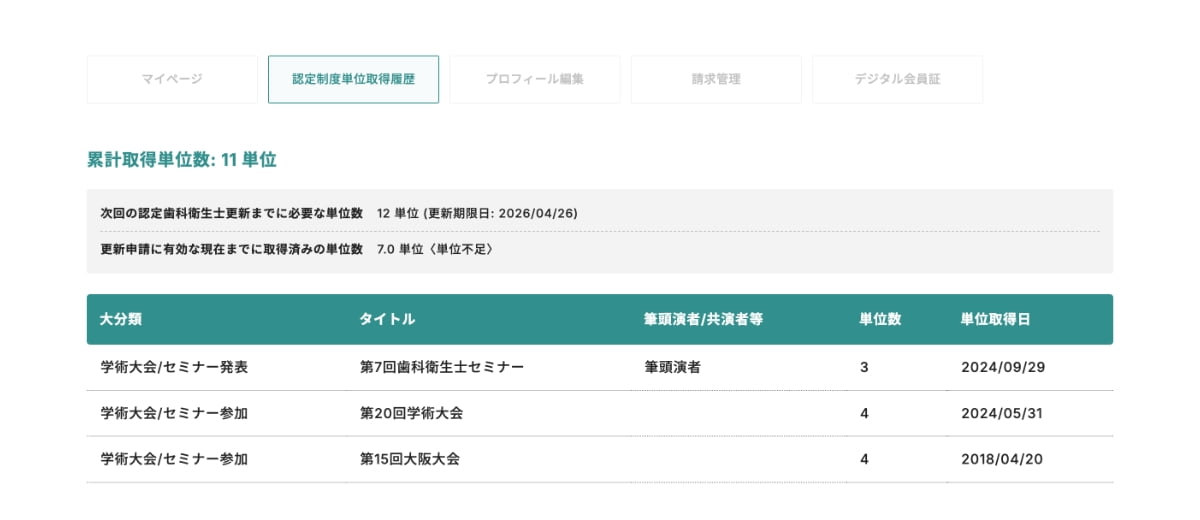The image size is (1200, 520).
Task: Click the 7.0 単位〈単位不足〉 value
Action: tap(435, 248)
